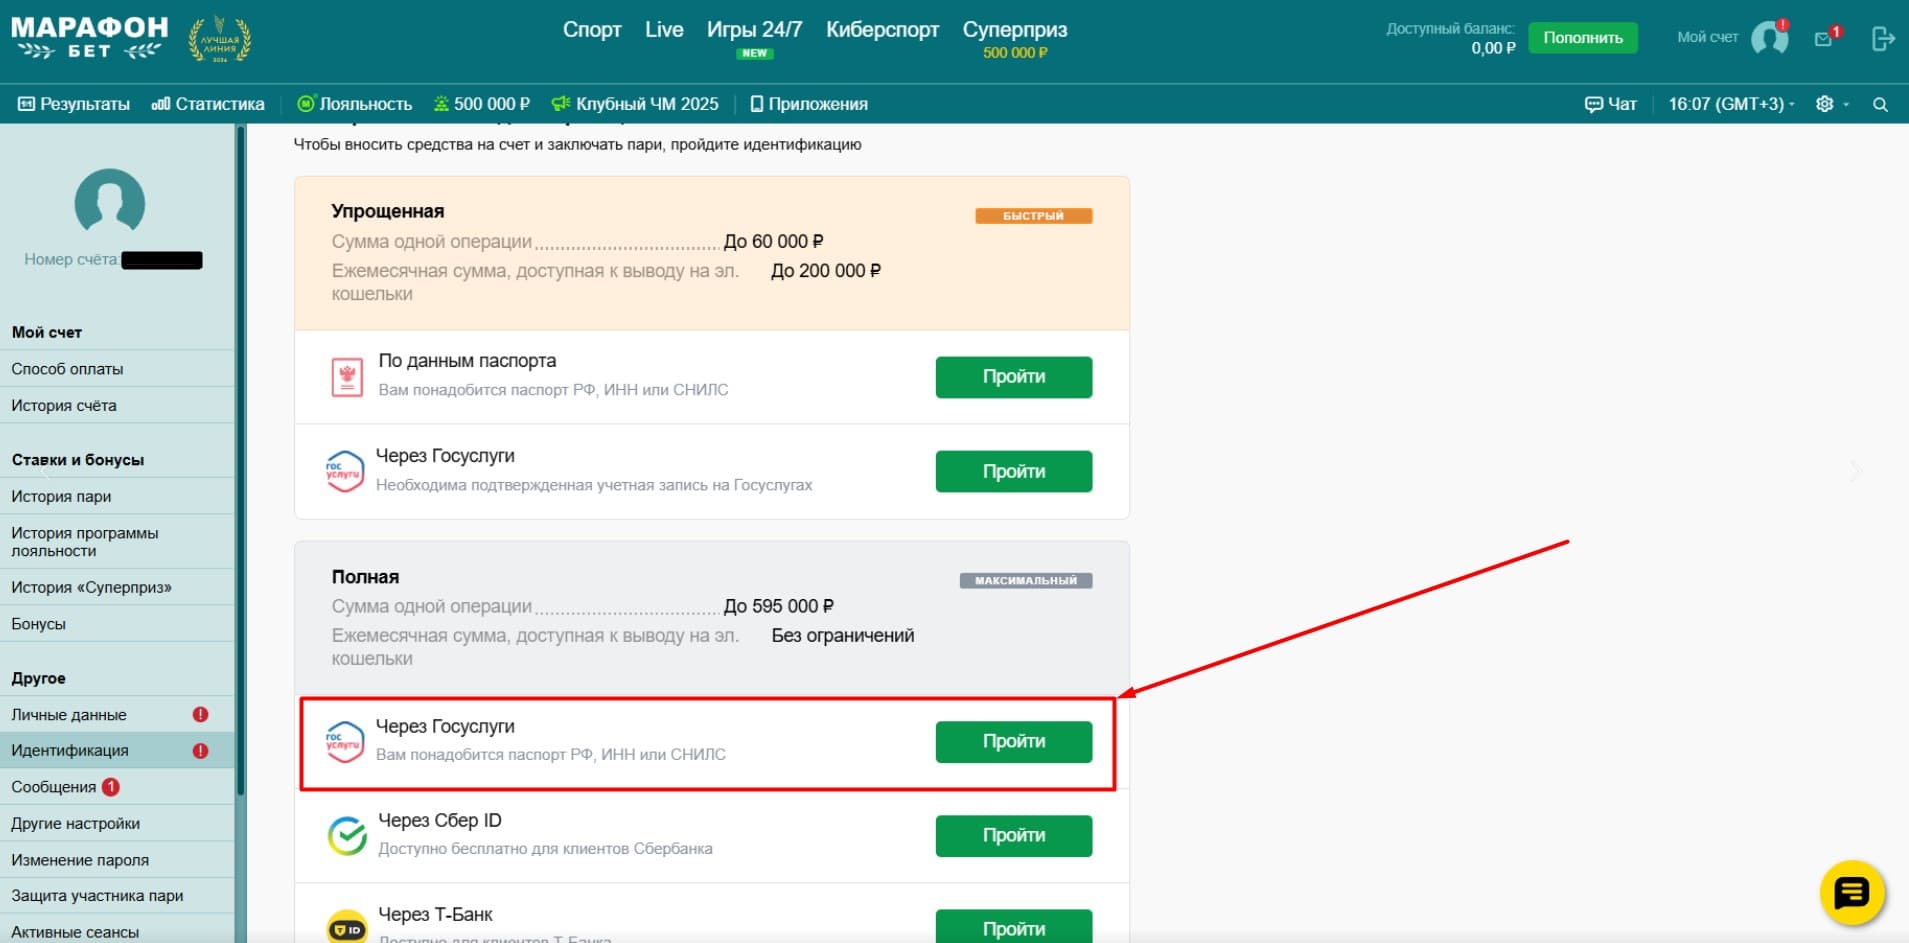Image resolution: width=1909 pixels, height=943 pixels.
Task: Click the Лучшая линия award badge
Action: click(220, 40)
